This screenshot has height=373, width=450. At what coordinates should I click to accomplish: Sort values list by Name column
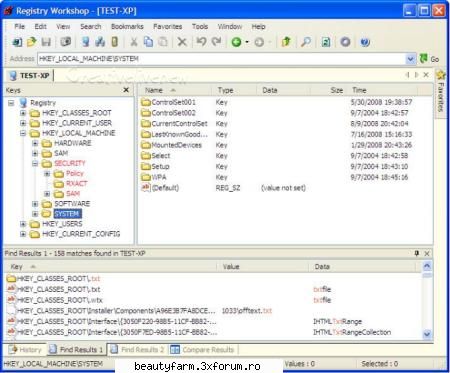[174, 90]
